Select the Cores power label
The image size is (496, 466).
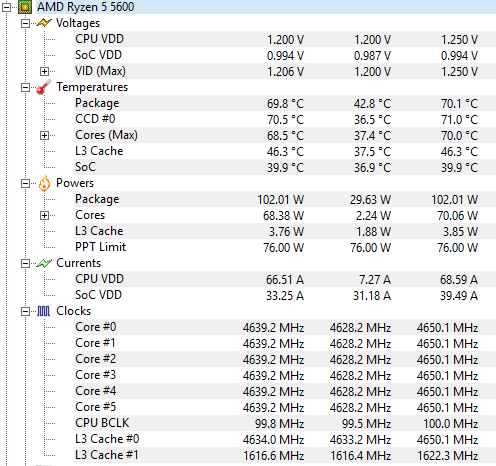[x=90, y=215]
